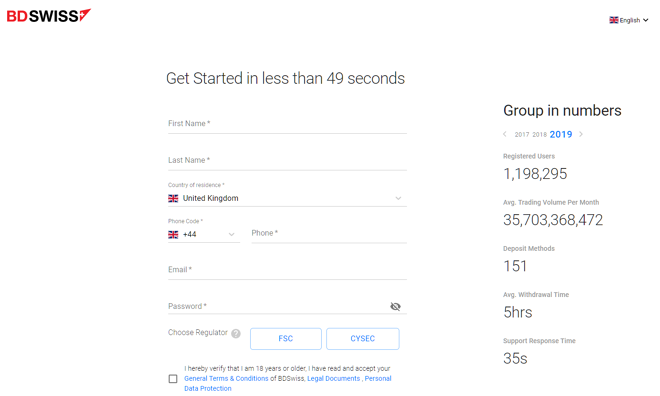The width and height of the screenshot is (660, 396).
Task: Click the language flag icon beside English
Action: click(614, 20)
